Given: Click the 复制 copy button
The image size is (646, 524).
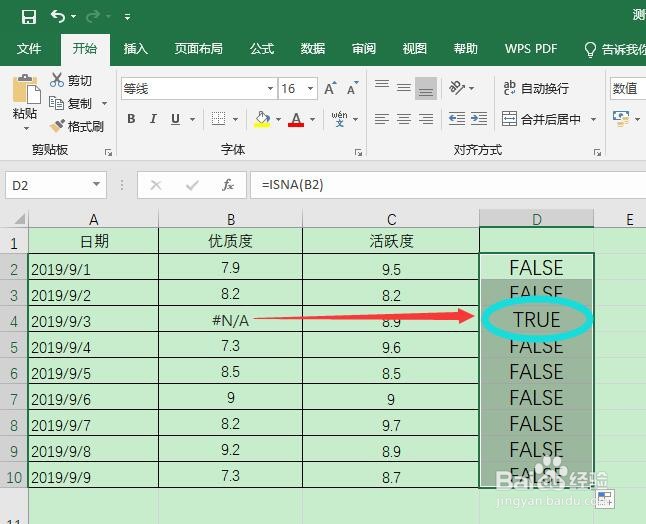Looking at the screenshot, I should tap(70, 103).
